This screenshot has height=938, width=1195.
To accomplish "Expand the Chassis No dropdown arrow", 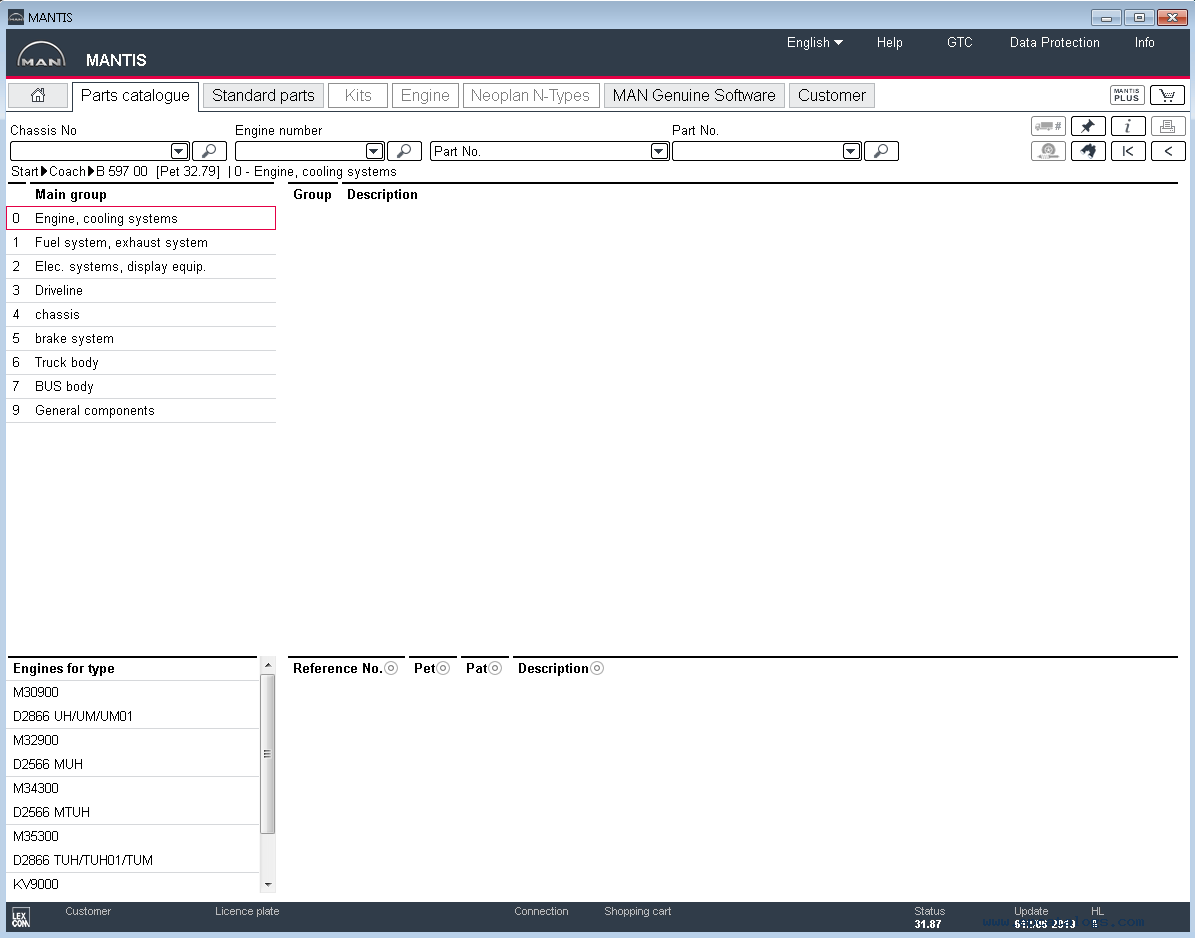I will 179,151.
